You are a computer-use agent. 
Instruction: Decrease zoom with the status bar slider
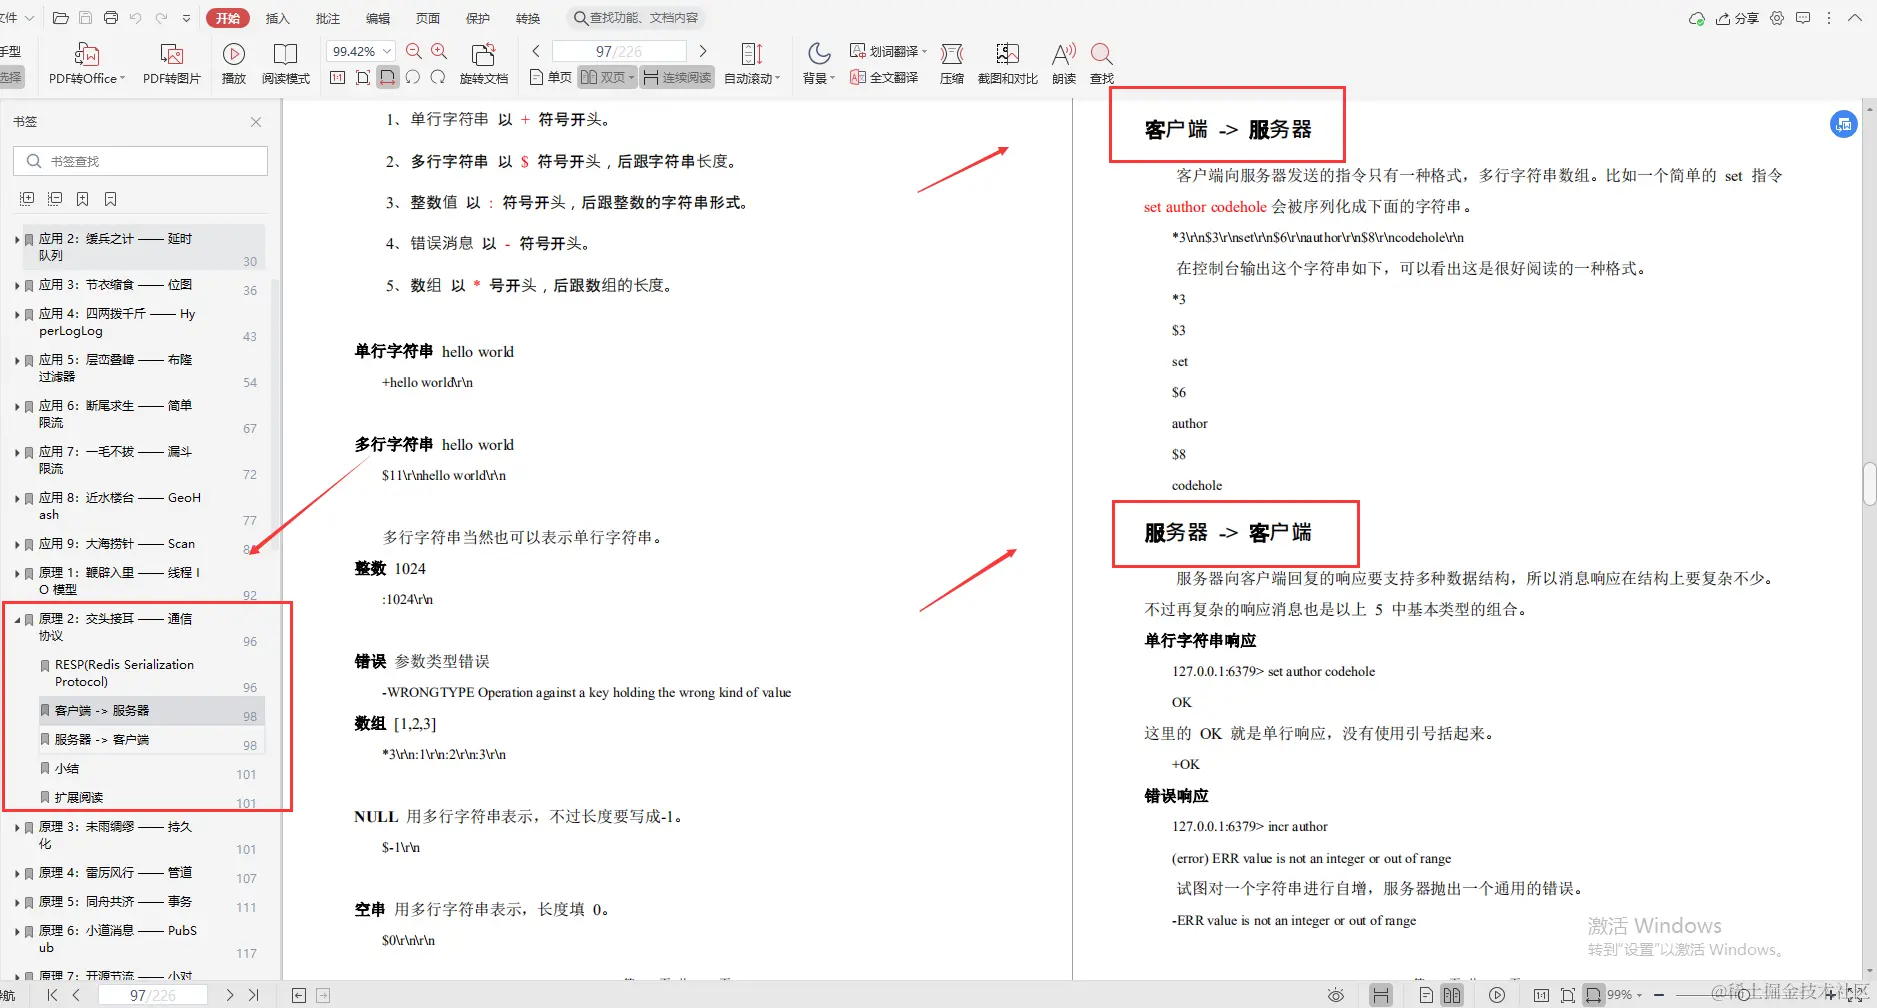tap(1658, 994)
